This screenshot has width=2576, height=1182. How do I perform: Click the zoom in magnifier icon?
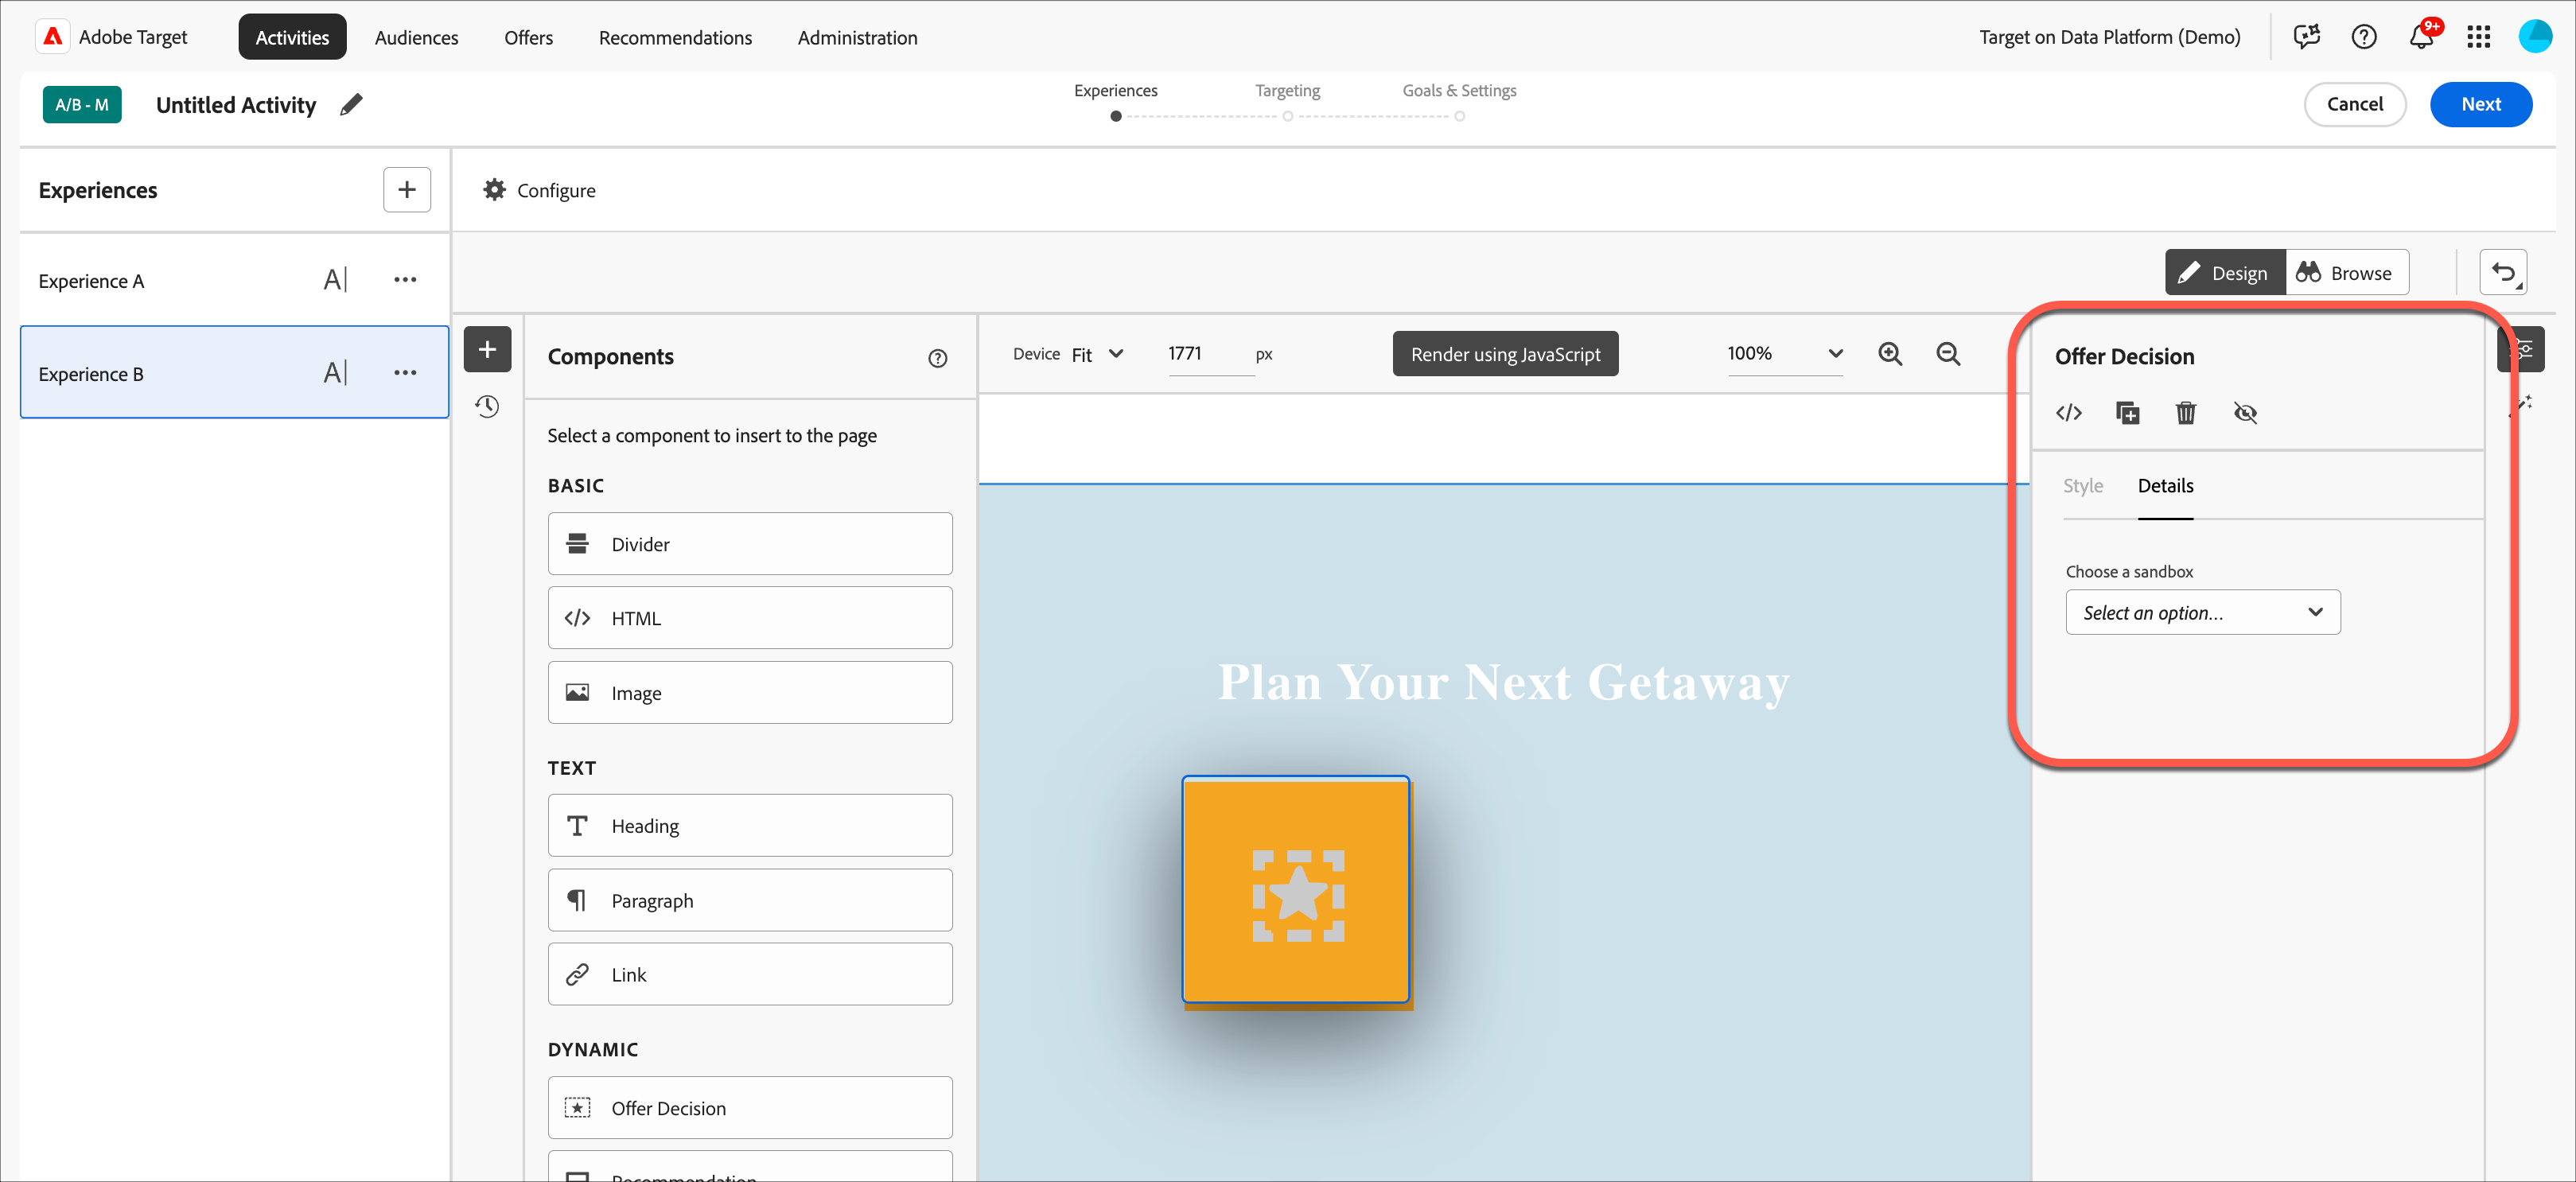pos(1889,354)
